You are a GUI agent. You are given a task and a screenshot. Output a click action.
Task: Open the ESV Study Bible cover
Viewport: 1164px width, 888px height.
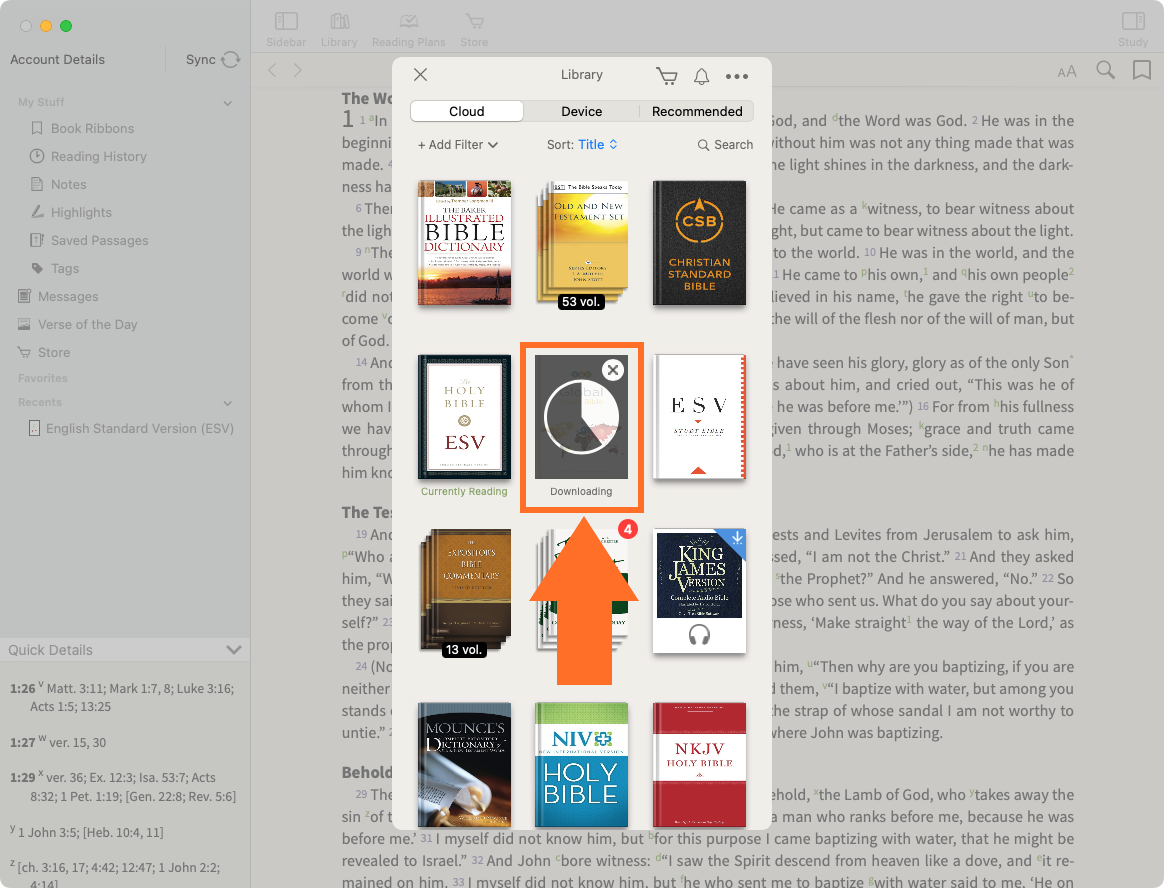tap(699, 417)
